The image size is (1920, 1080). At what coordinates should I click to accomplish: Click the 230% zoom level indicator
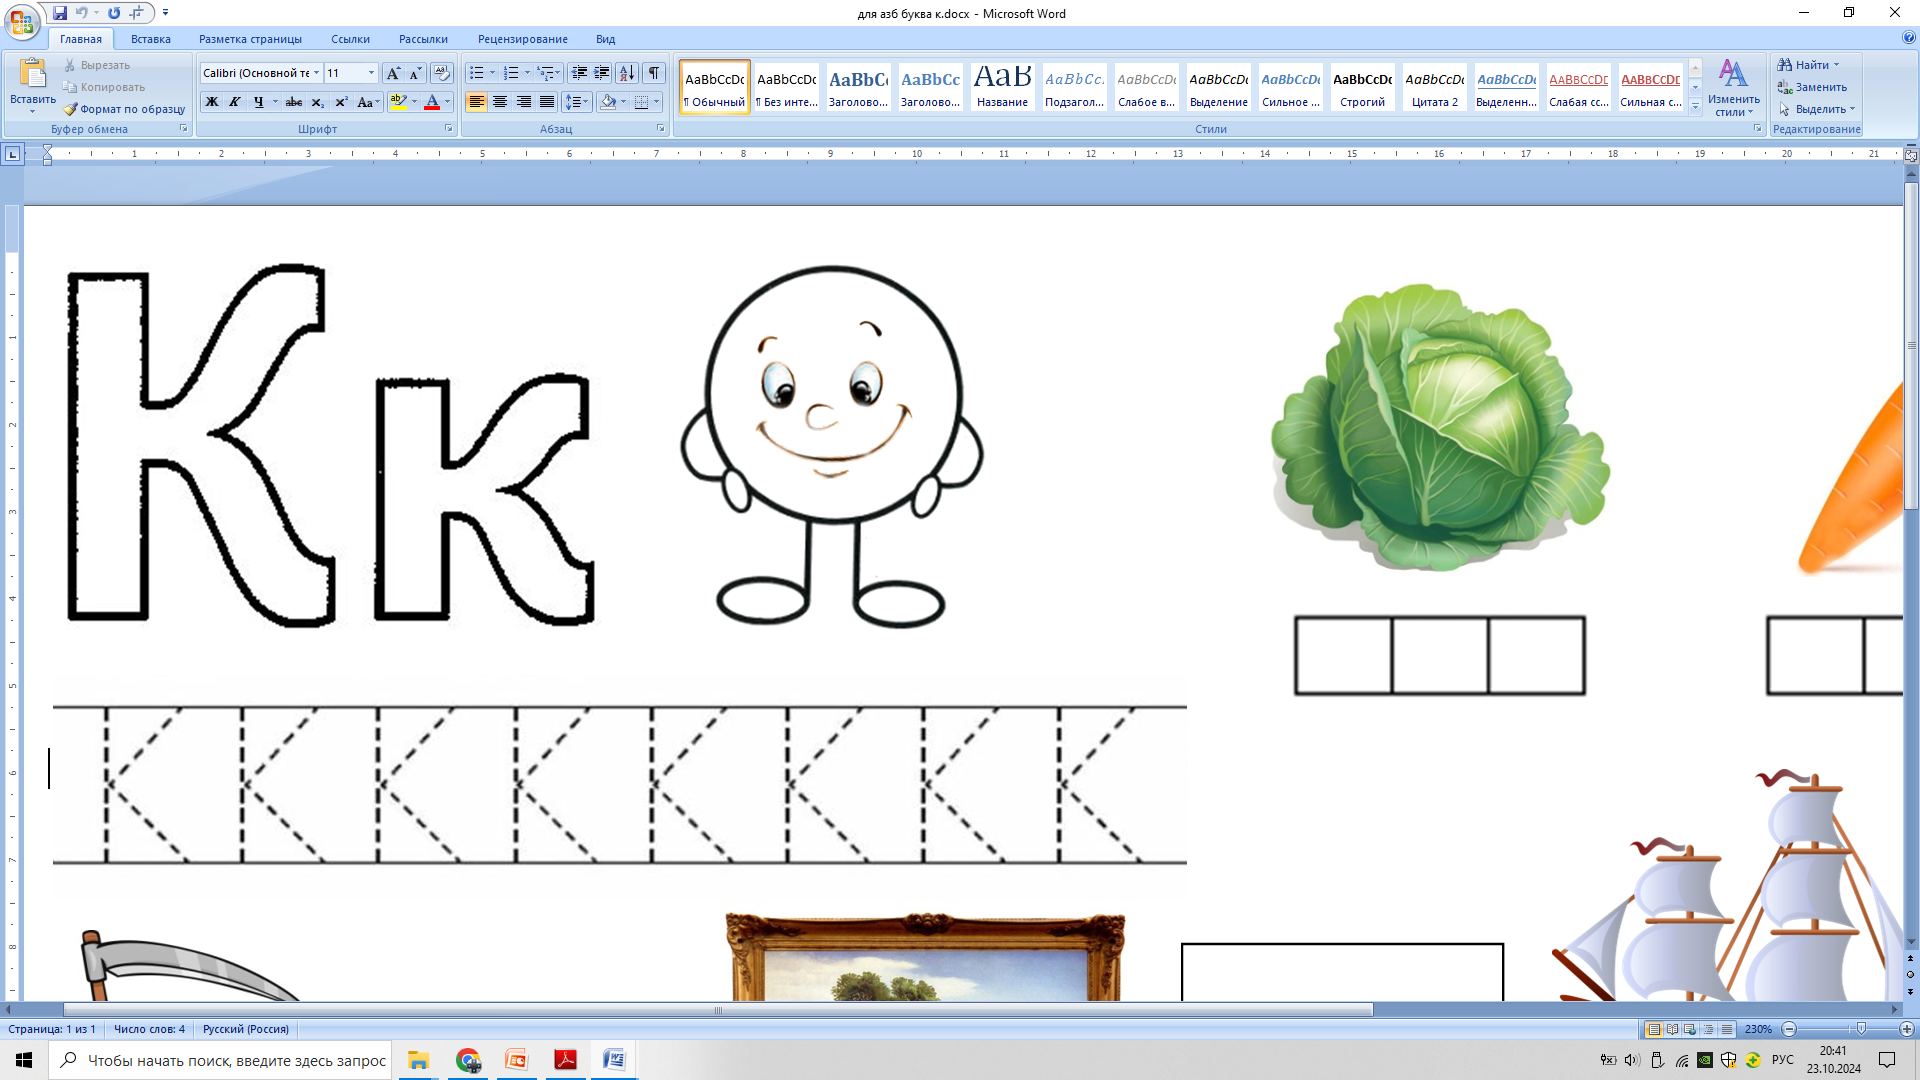tap(1758, 1029)
